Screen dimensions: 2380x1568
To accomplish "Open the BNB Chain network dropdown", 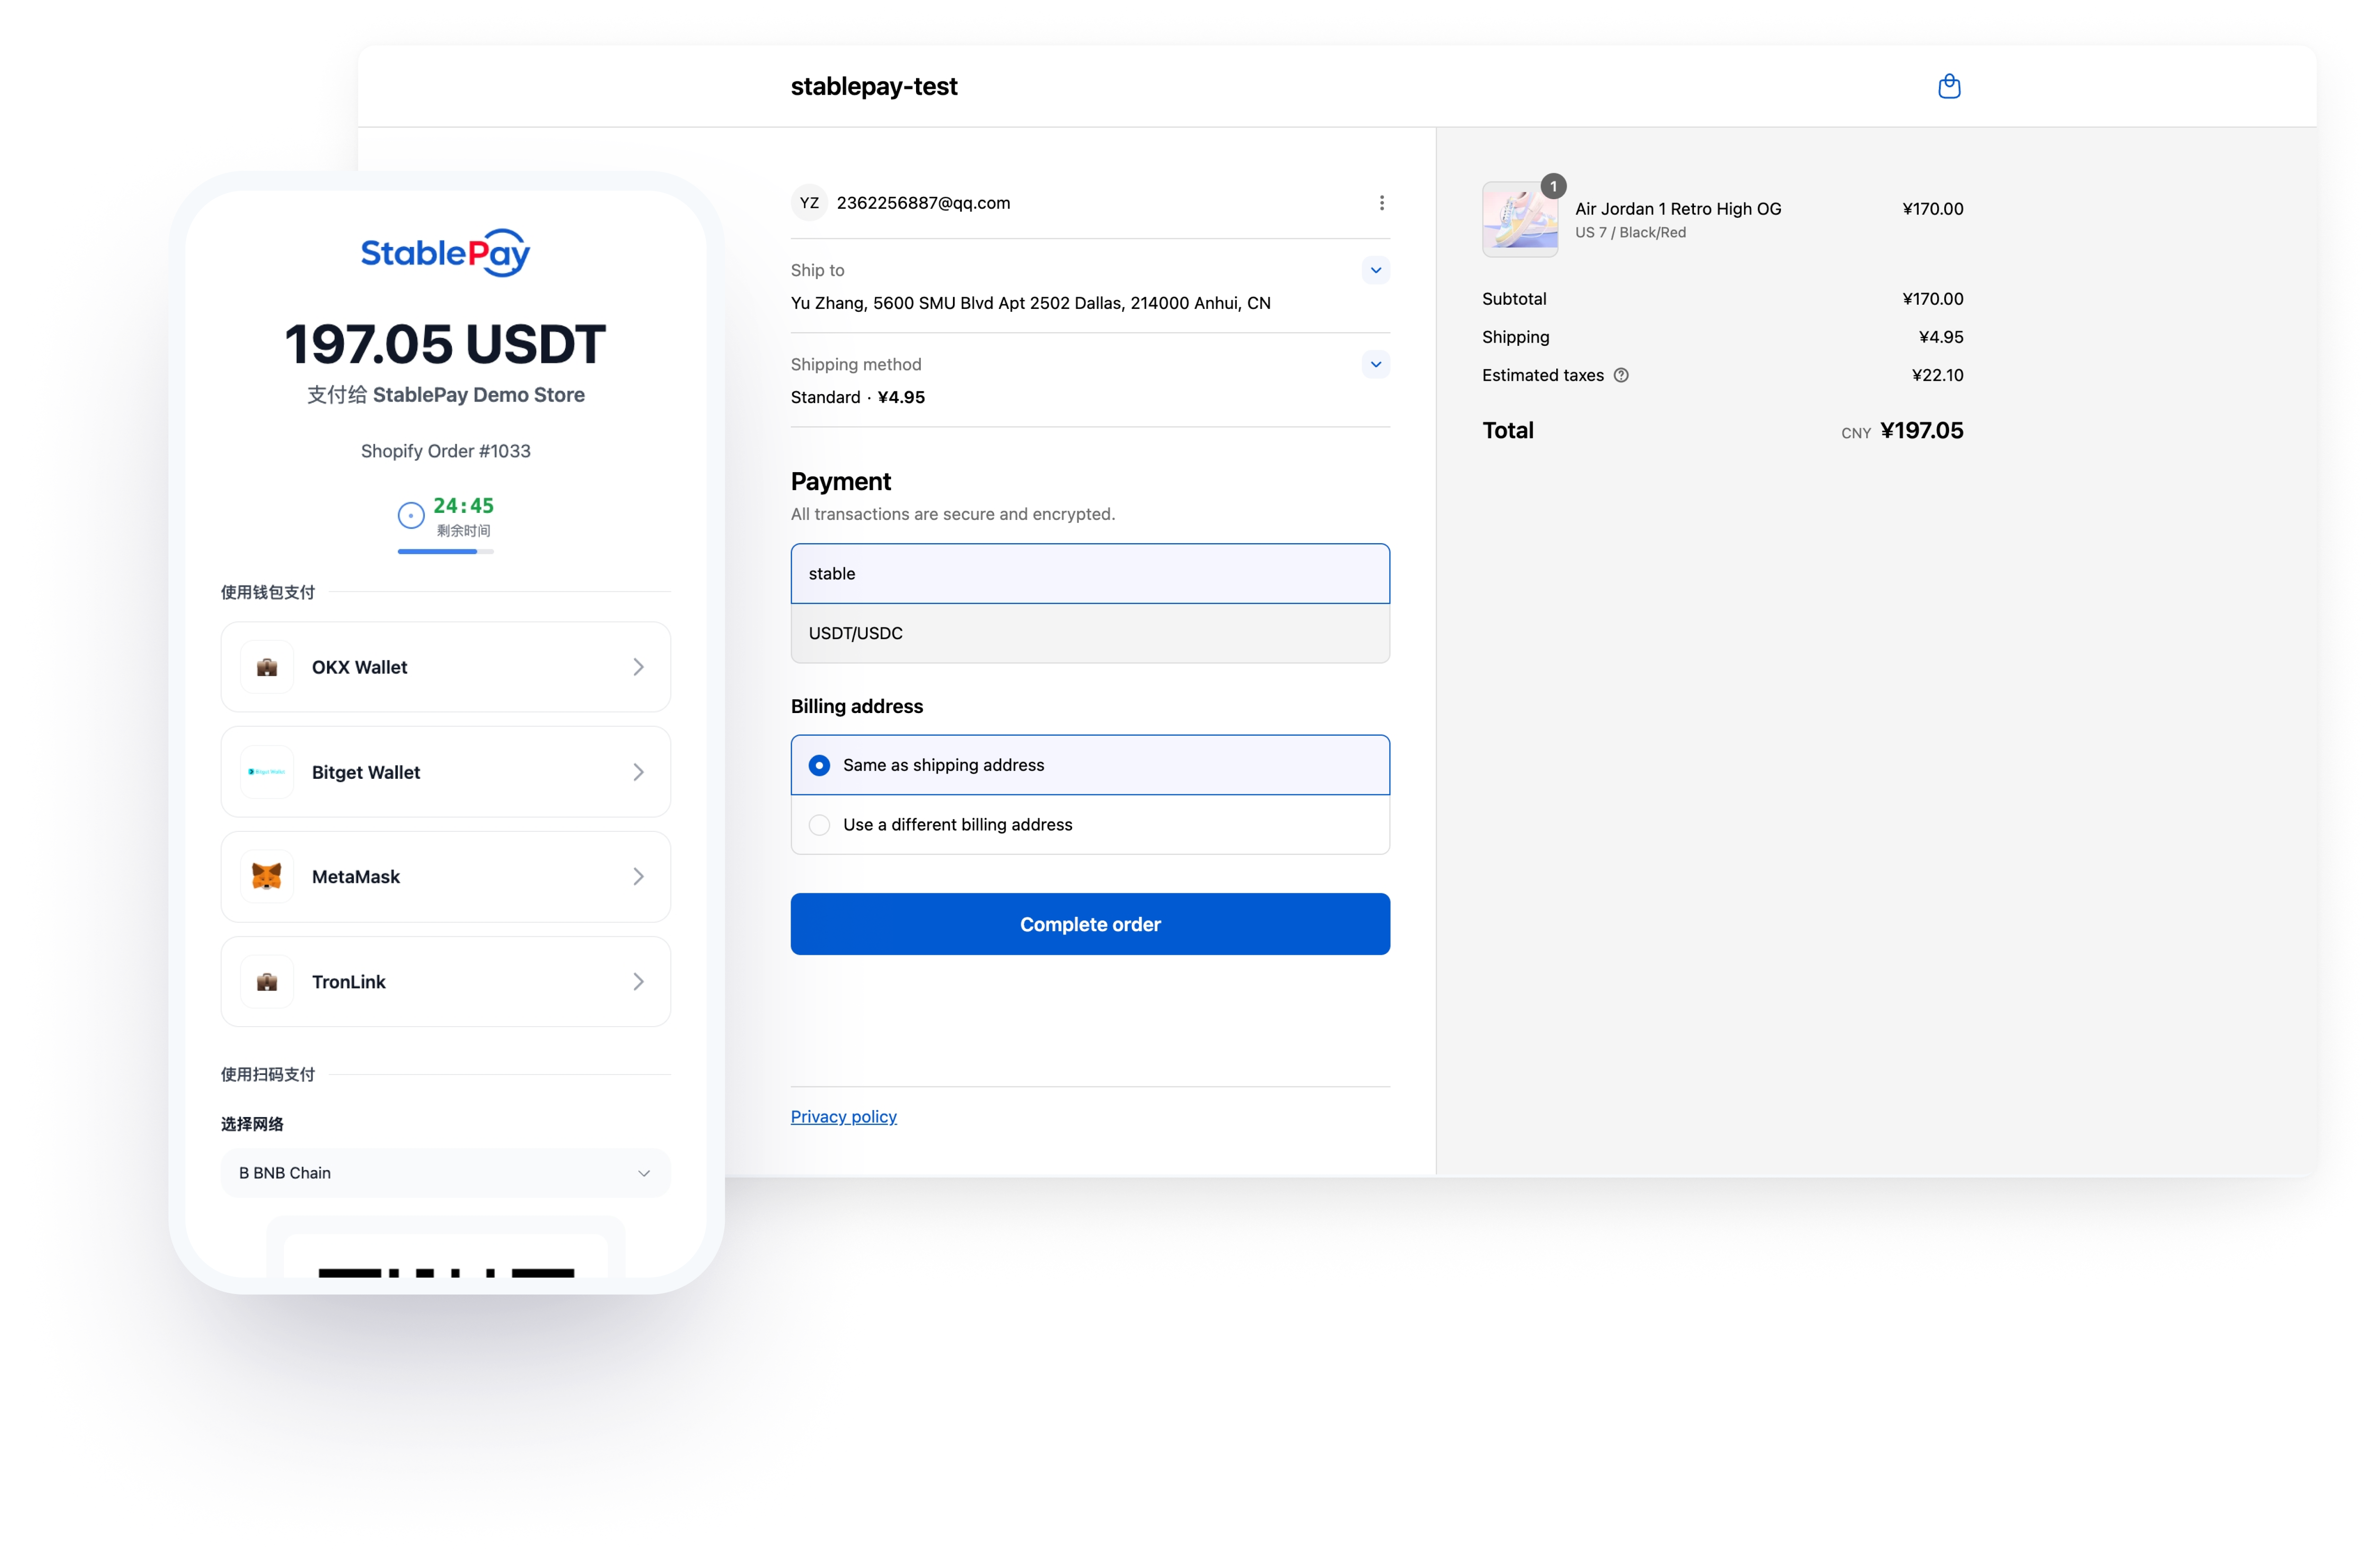I will 445,1173.
